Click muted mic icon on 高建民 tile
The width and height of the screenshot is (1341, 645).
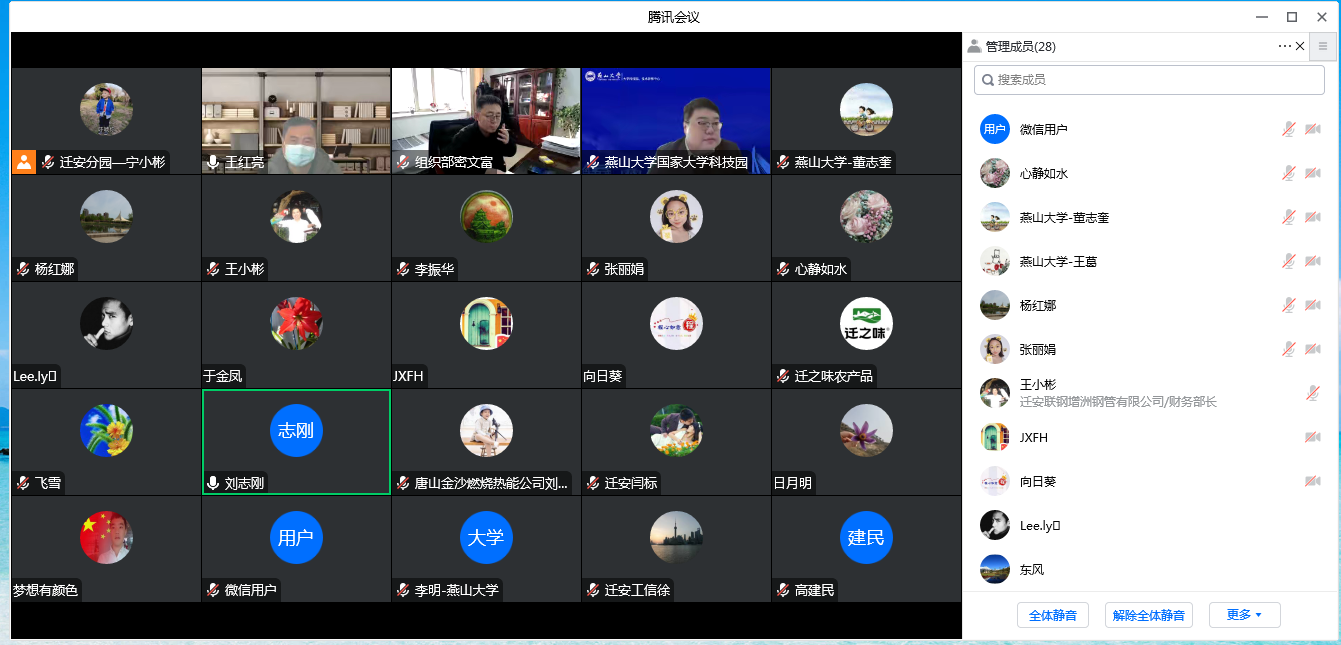point(783,590)
